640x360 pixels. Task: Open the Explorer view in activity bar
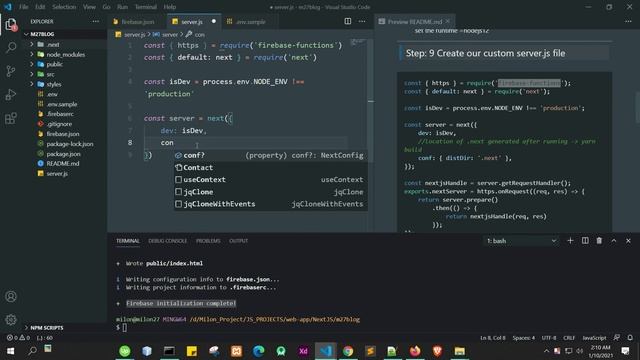click(x=11, y=24)
